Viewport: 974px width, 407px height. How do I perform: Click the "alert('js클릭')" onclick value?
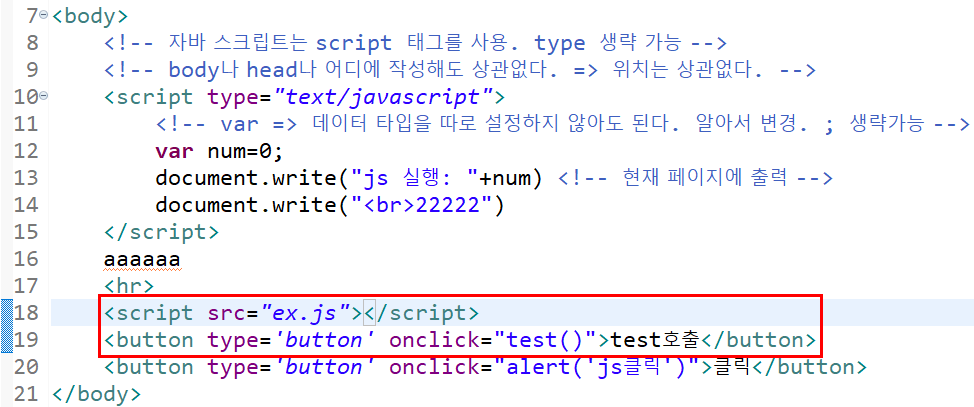tap(597, 368)
